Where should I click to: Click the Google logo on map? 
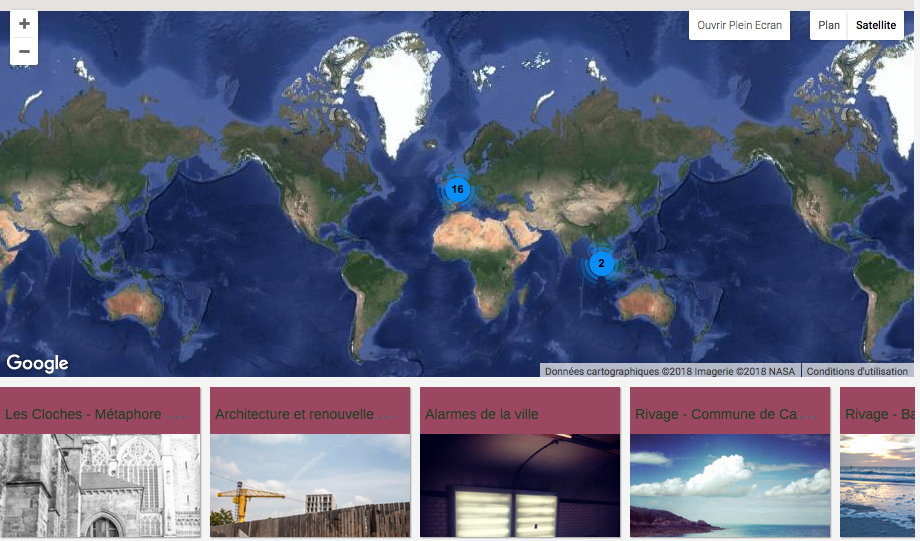pos(37,363)
